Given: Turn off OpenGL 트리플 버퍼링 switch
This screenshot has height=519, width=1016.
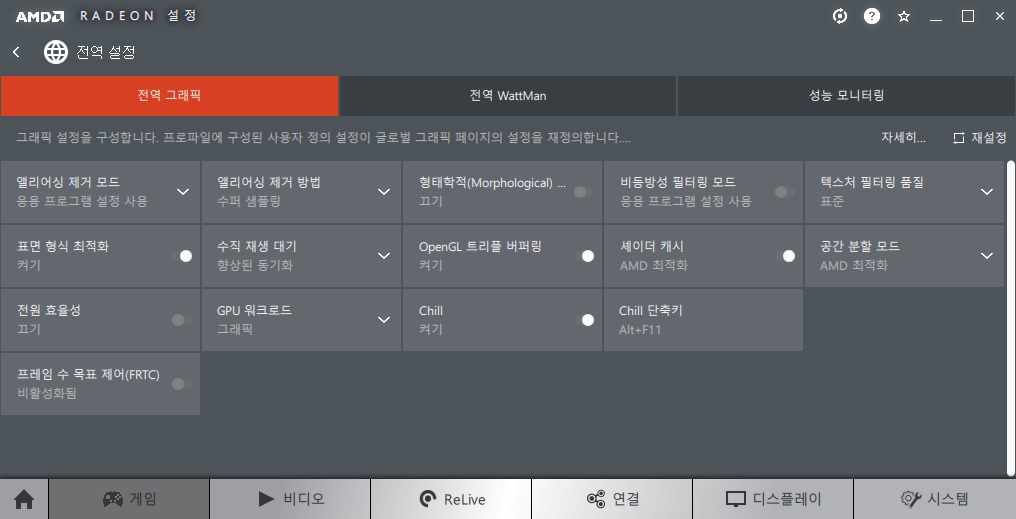Looking at the screenshot, I should (583, 256).
